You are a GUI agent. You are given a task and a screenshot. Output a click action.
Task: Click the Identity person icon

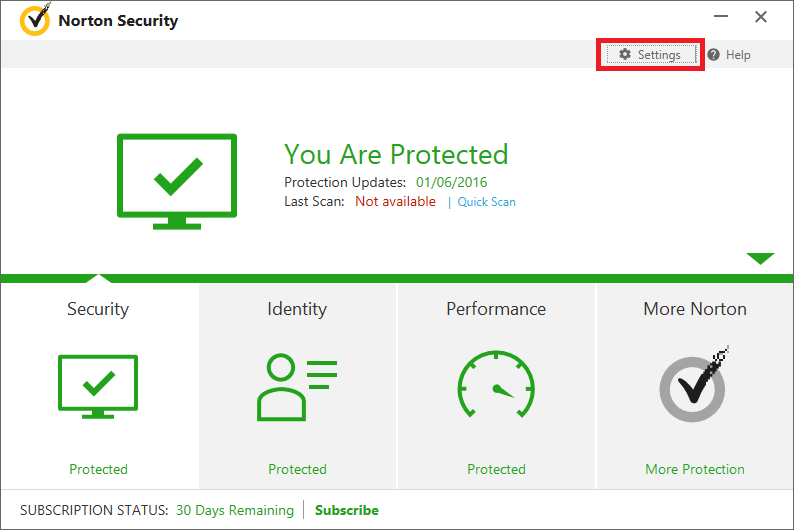pos(297,386)
